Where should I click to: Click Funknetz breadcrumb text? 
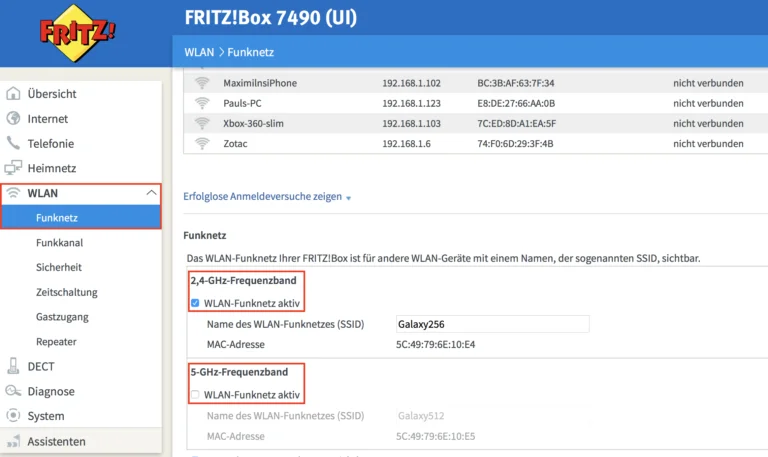click(250, 52)
